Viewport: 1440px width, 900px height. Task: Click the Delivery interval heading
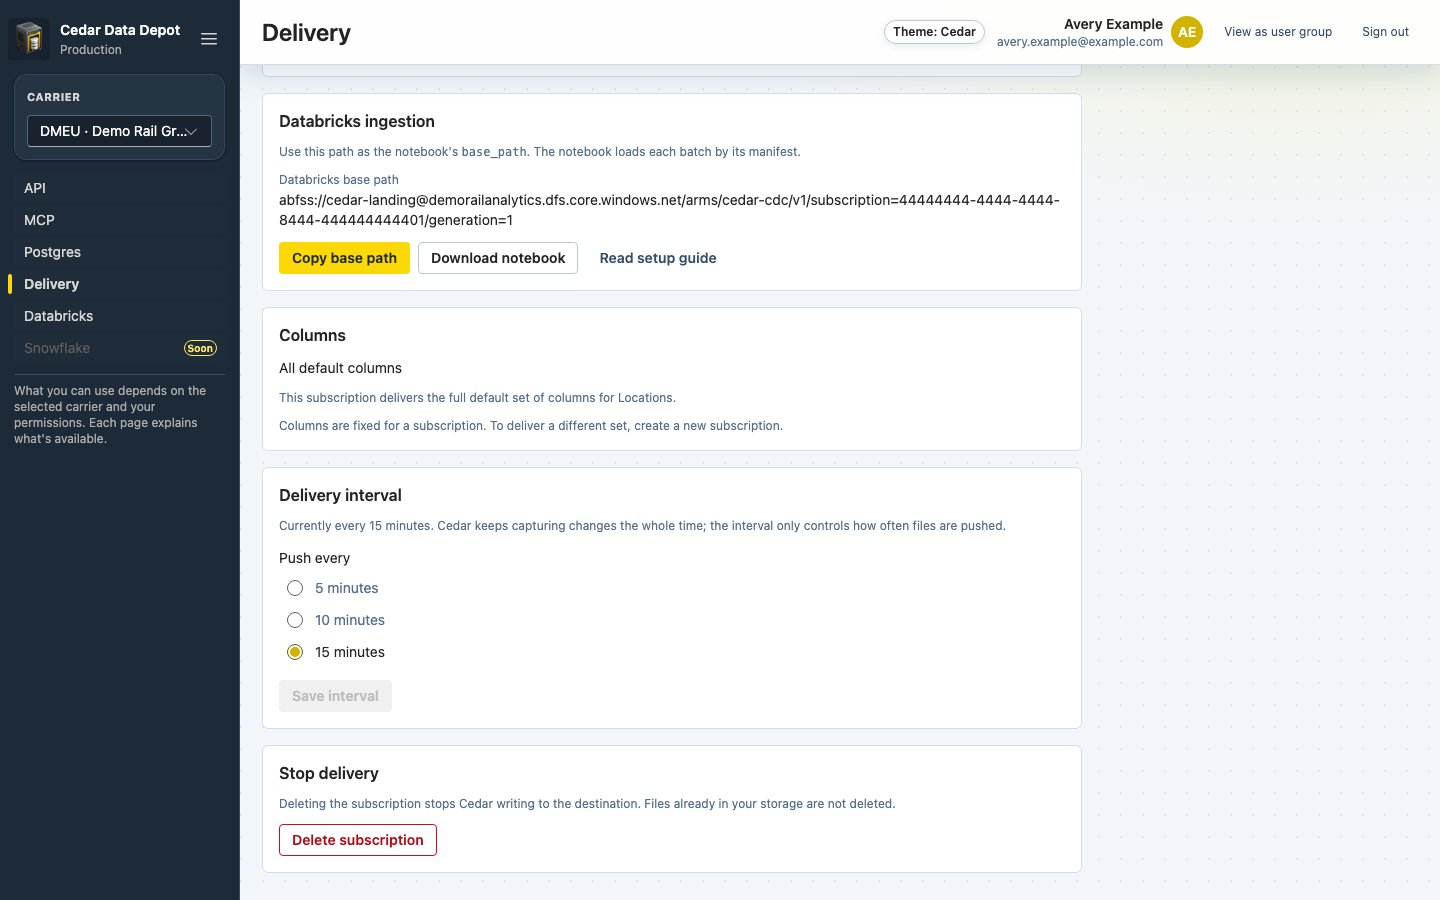pos(340,495)
